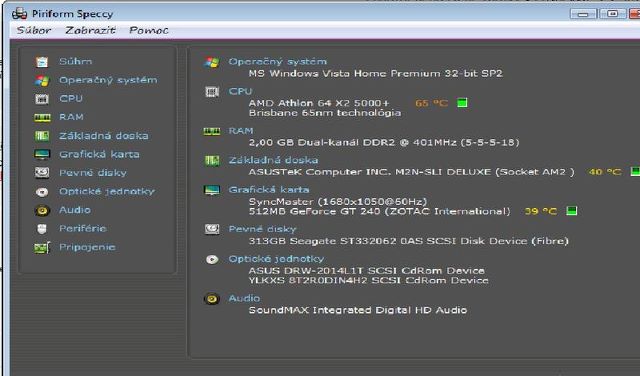640x376 pixels.
Task: Minimize the Piriform Speccy window
Action: coord(583,14)
